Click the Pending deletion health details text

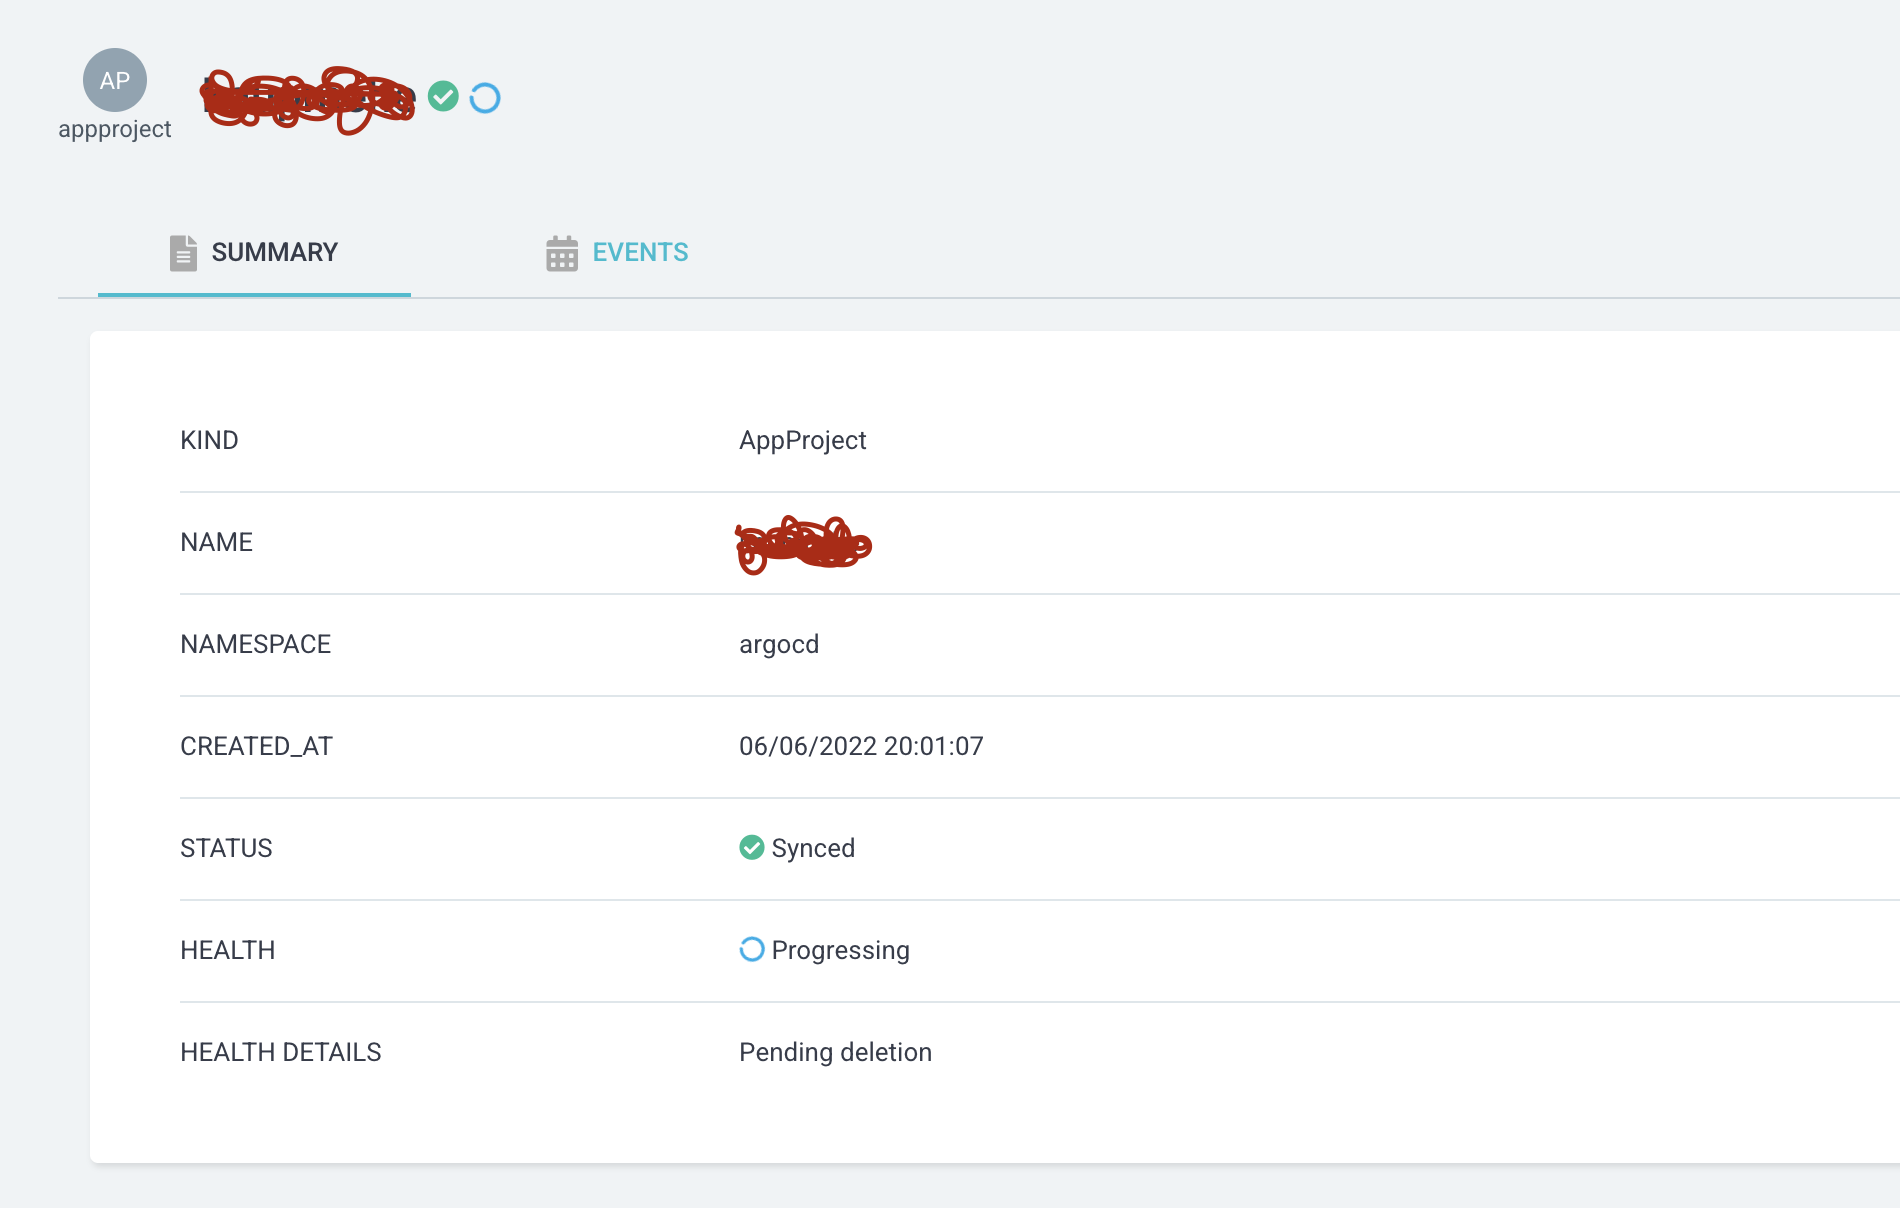tap(834, 1052)
